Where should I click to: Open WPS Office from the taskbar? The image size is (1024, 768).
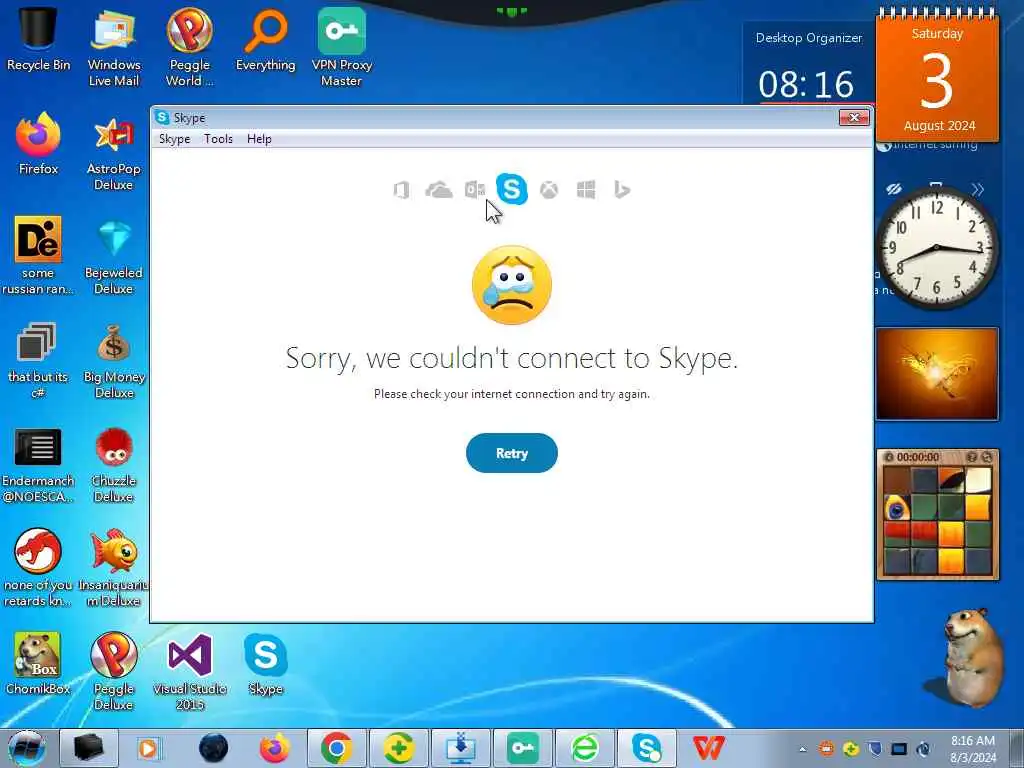pos(709,748)
